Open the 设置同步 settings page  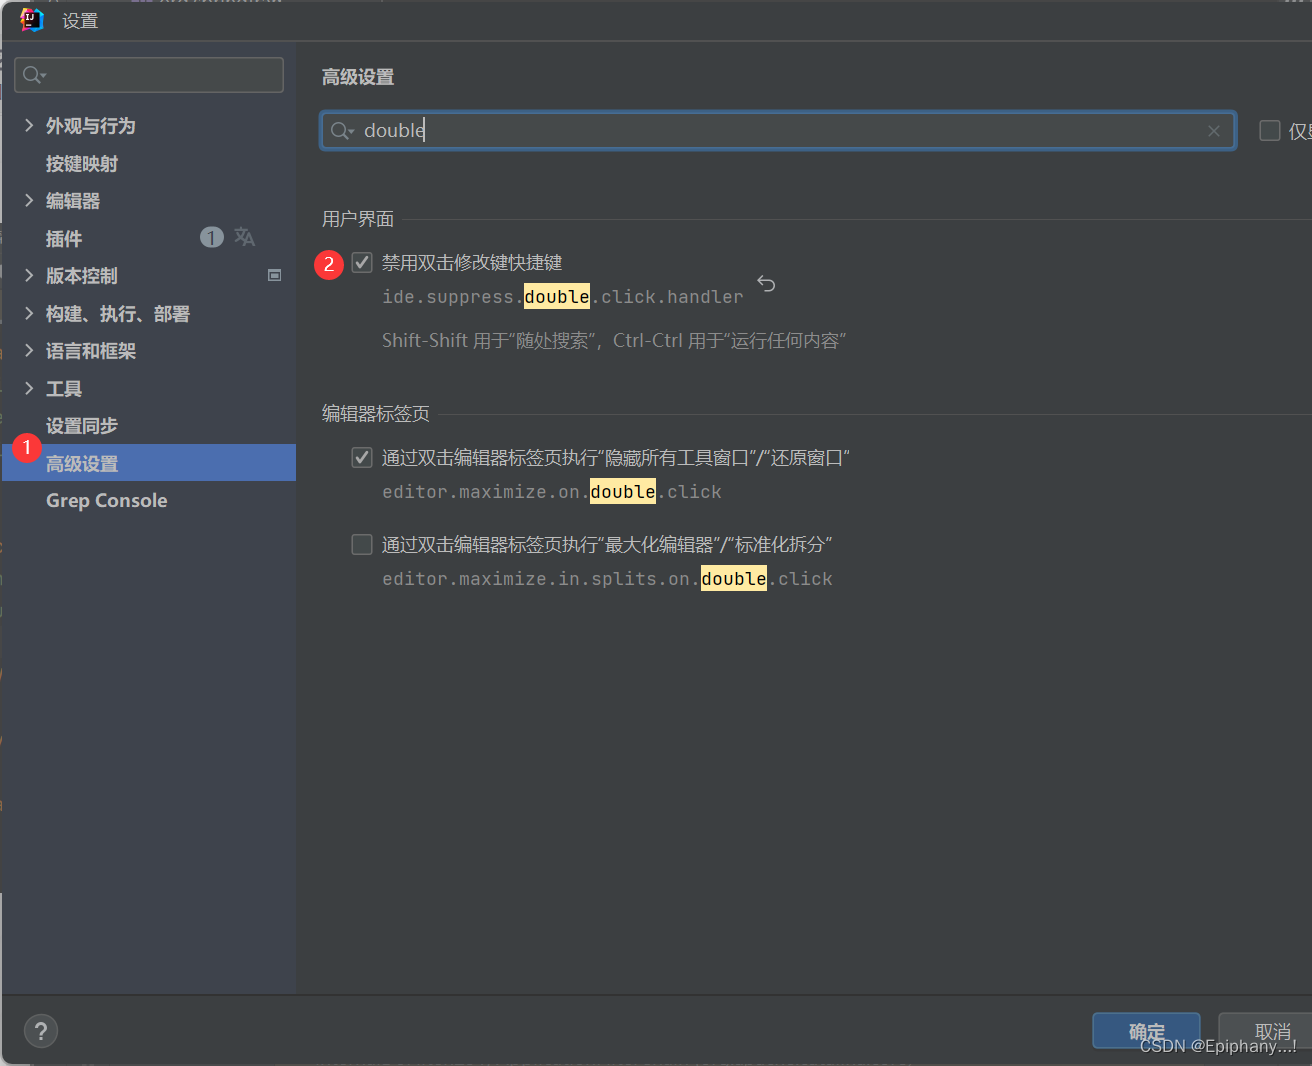82,426
